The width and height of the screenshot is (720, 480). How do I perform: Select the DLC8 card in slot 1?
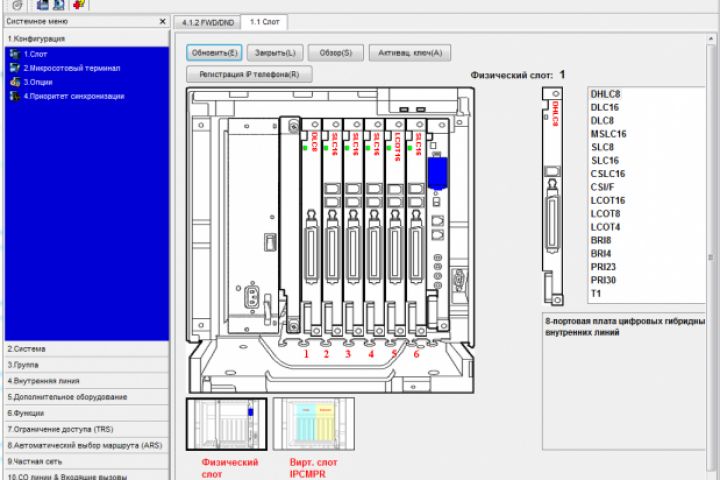(312, 227)
